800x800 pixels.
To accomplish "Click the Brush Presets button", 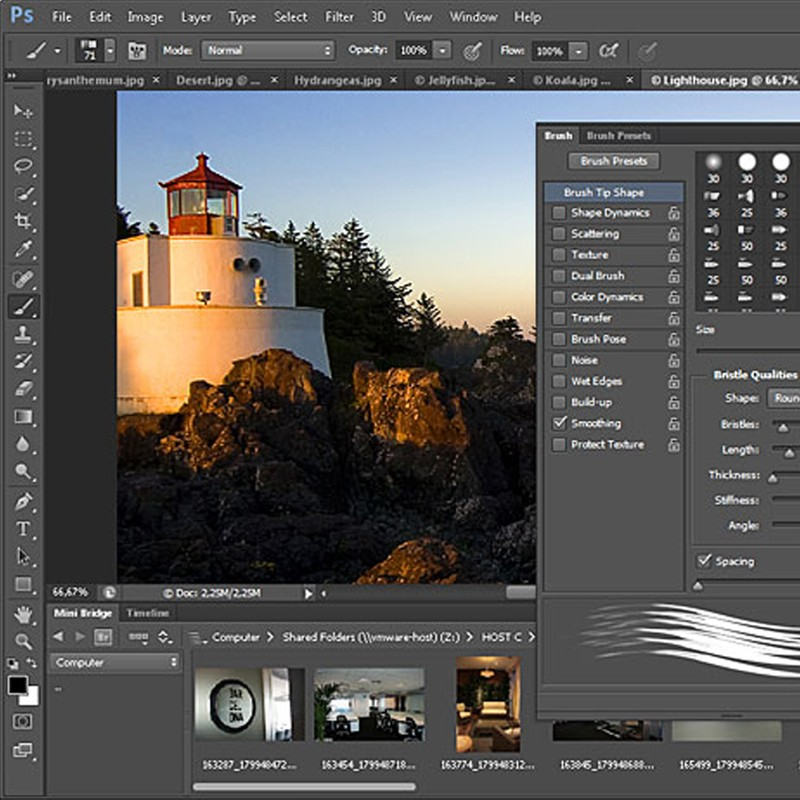I will [x=614, y=161].
